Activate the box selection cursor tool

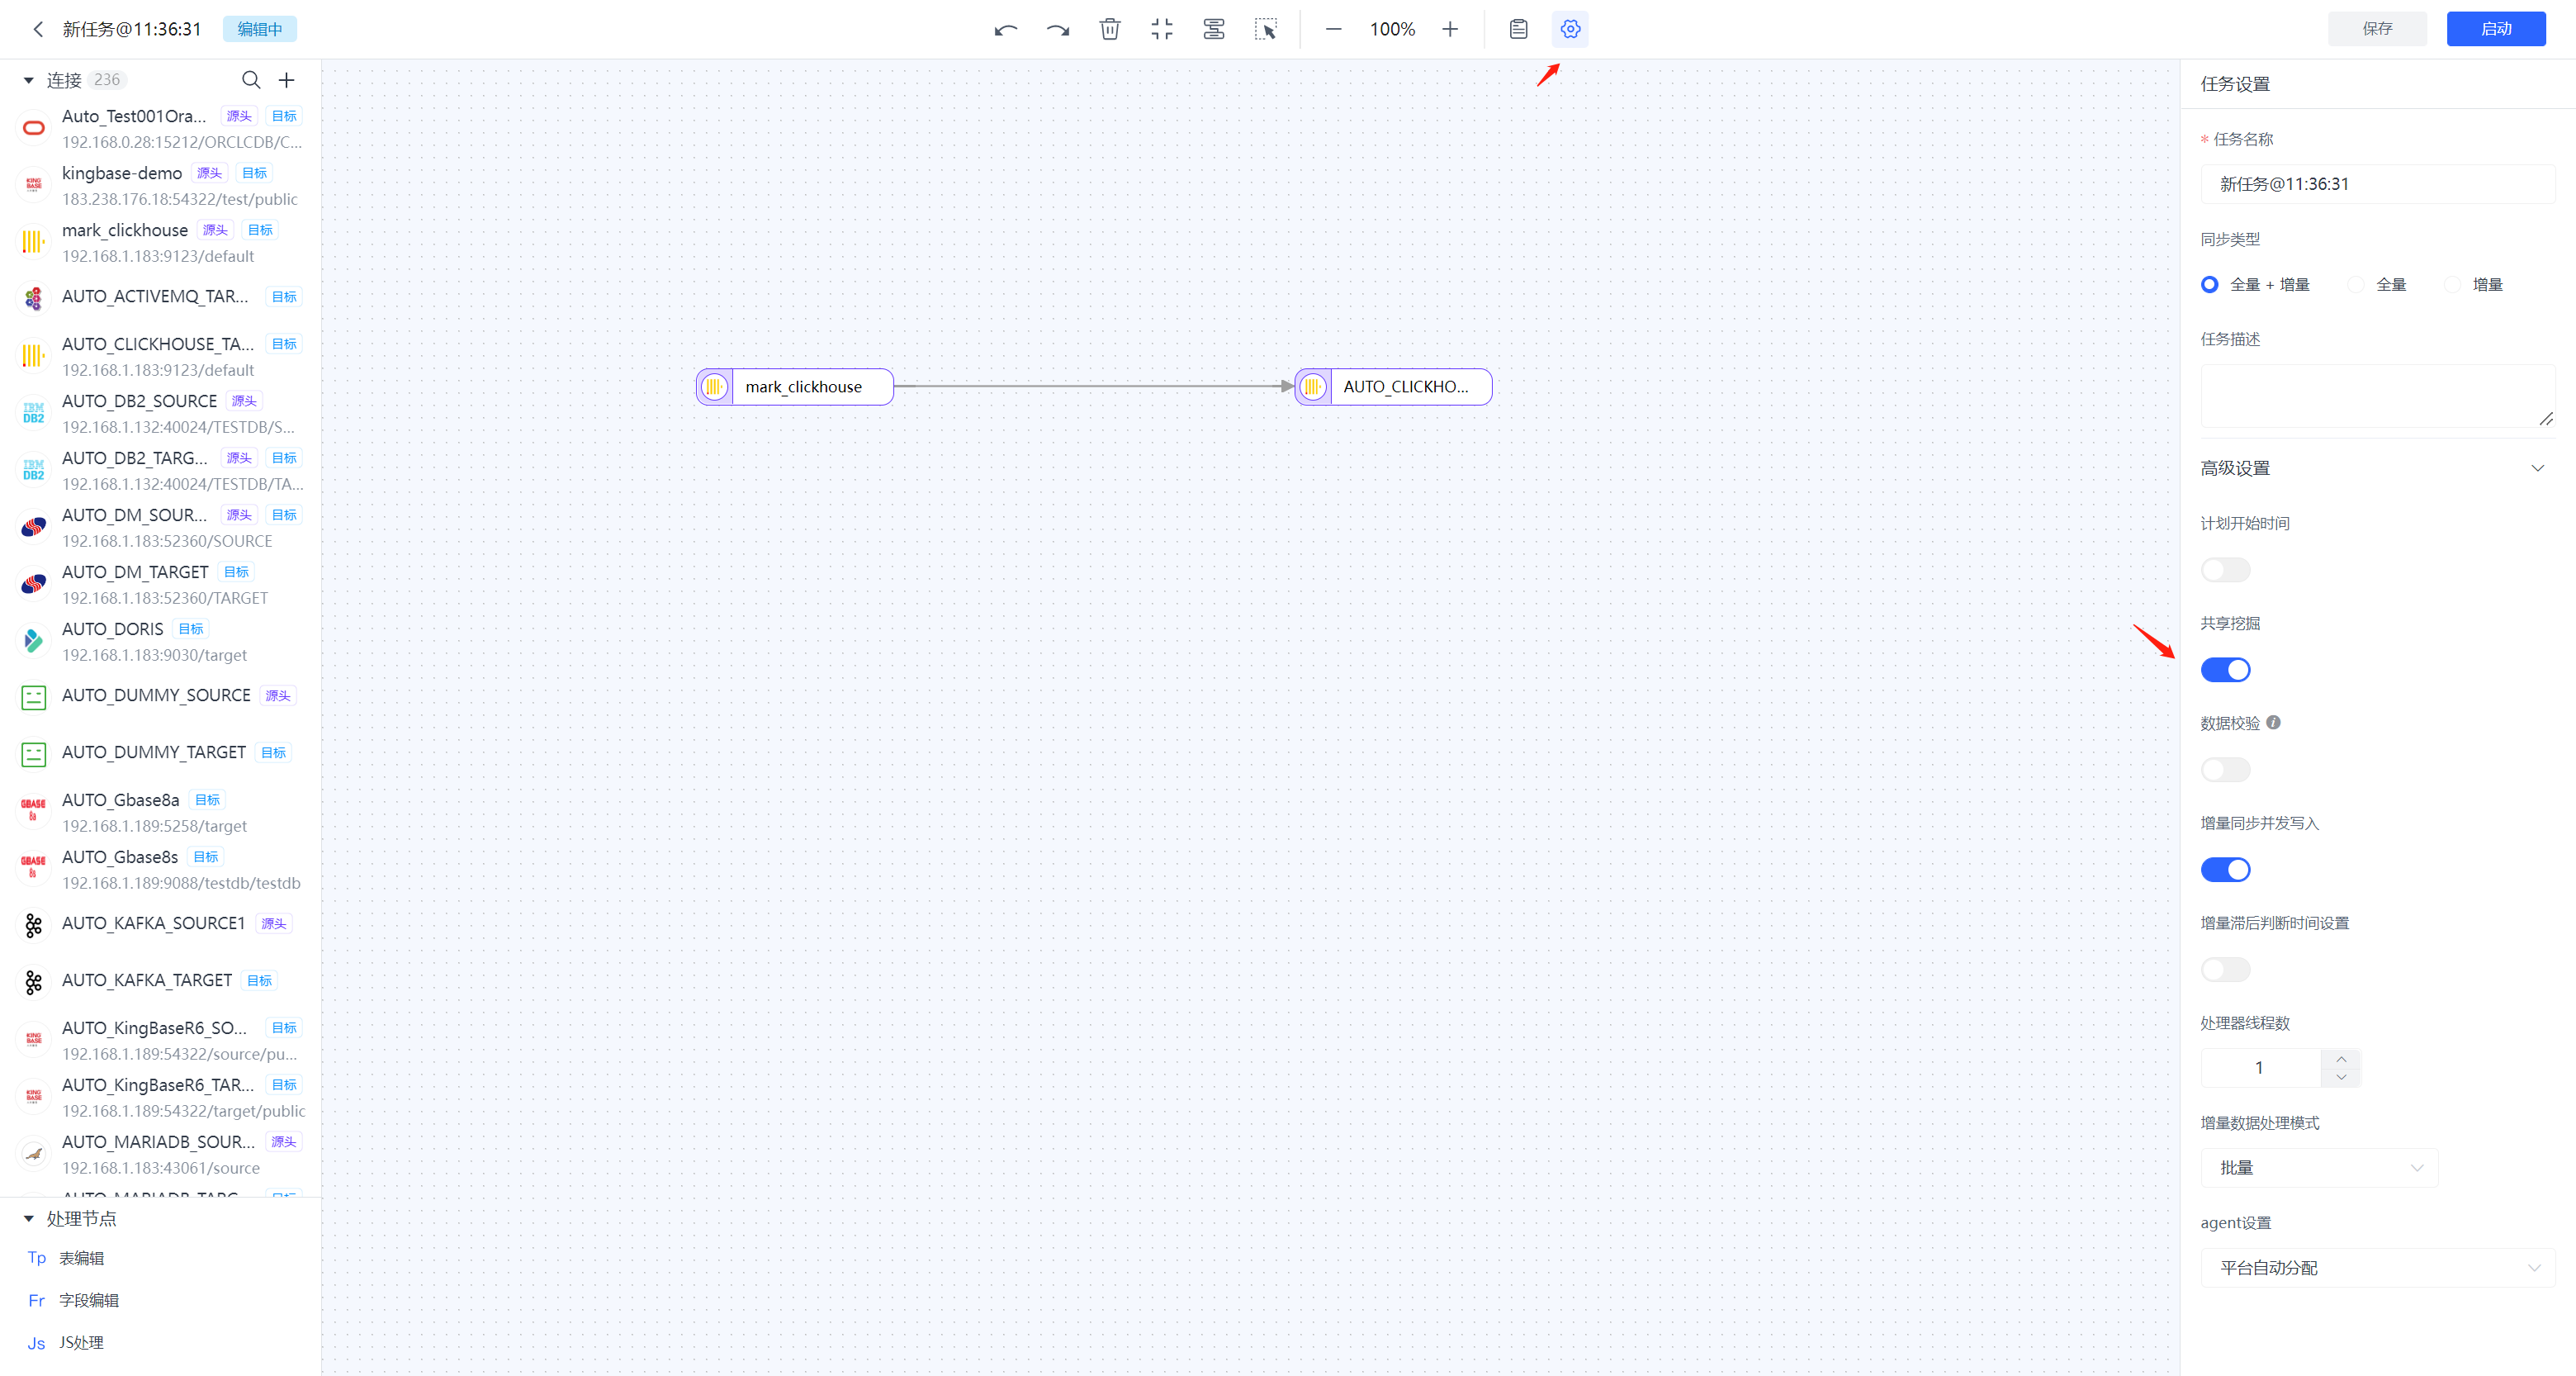pos(1265,29)
